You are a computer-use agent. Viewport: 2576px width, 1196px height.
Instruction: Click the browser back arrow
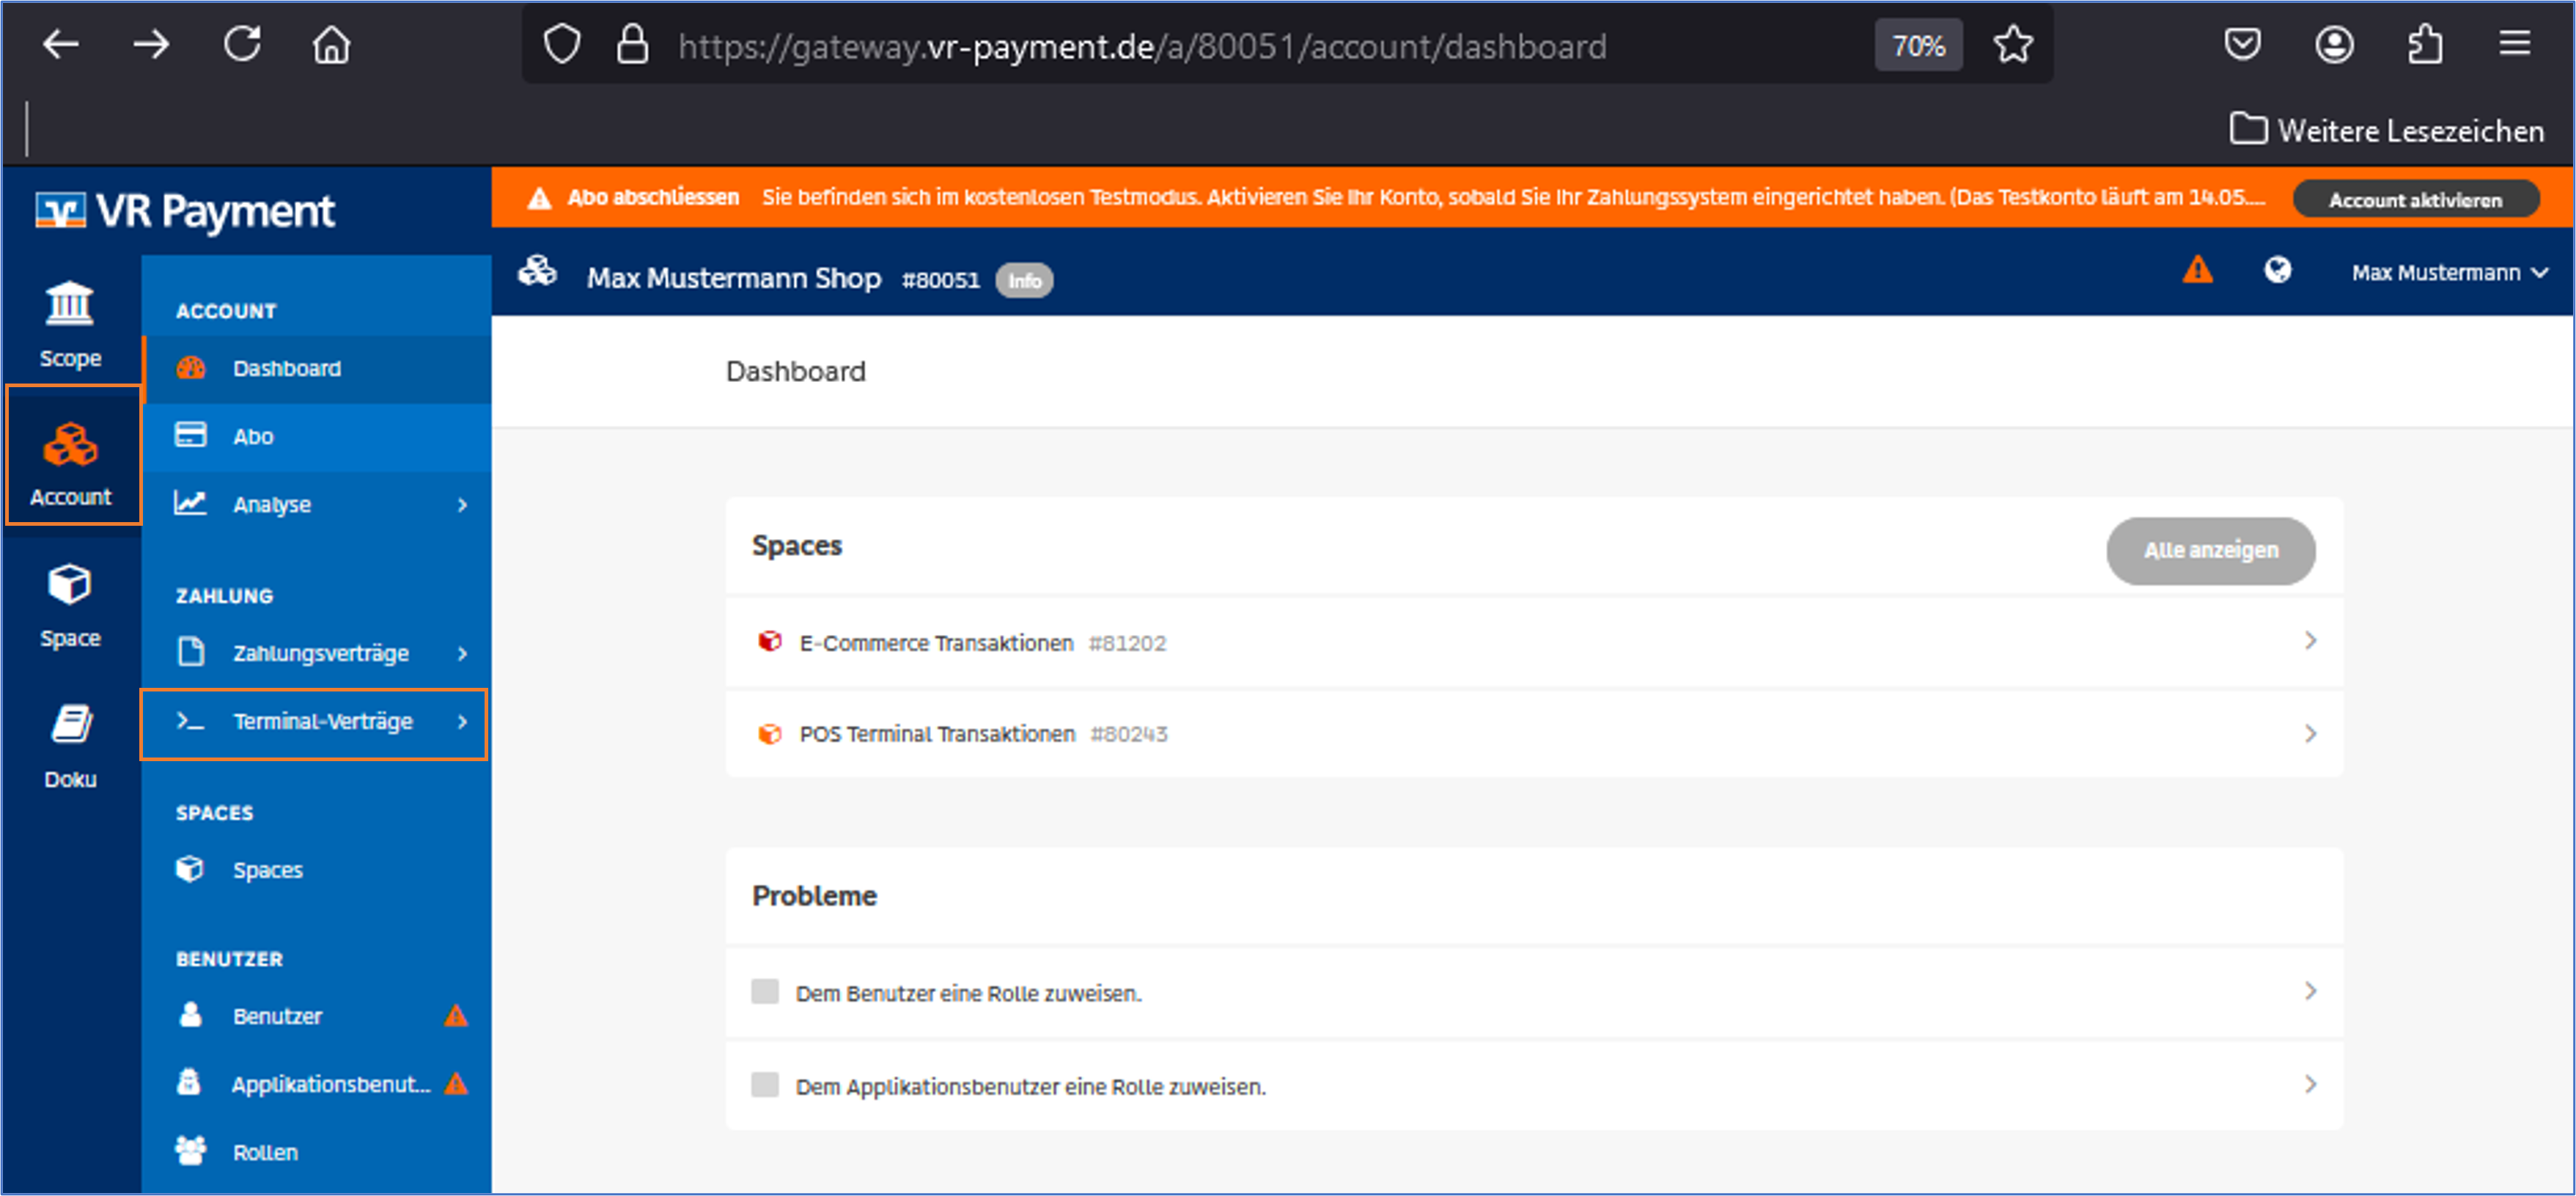pyautogui.click(x=61, y=45)
